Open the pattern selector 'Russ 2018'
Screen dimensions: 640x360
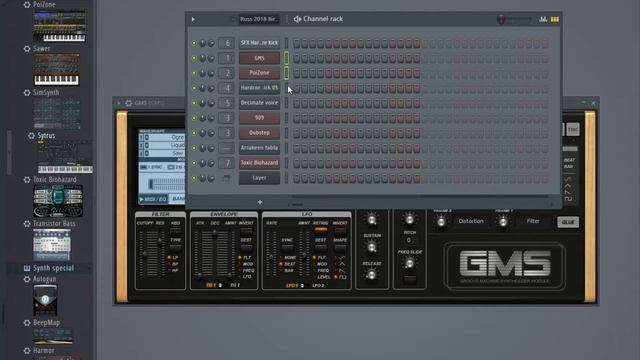(x=259, y=19)
